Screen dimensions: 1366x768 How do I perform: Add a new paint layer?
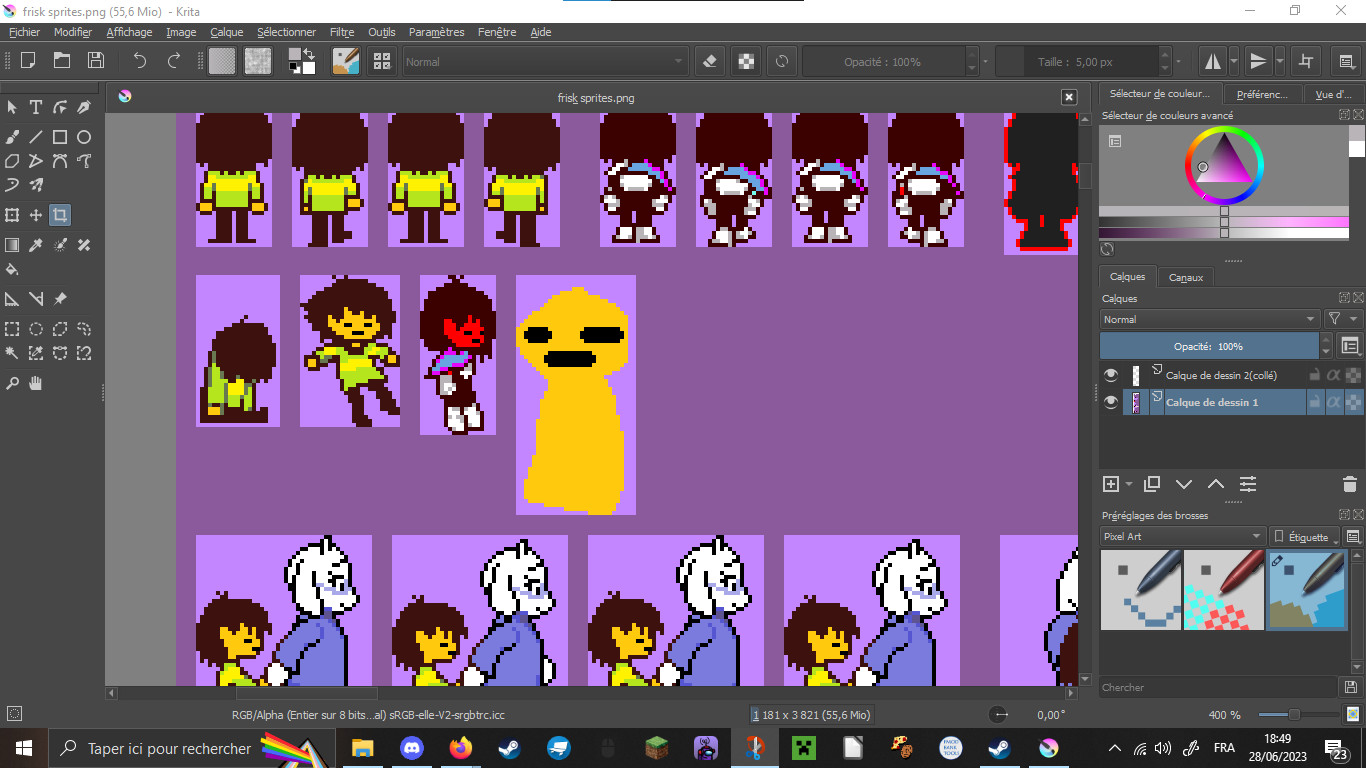(x=1111, y=484)
